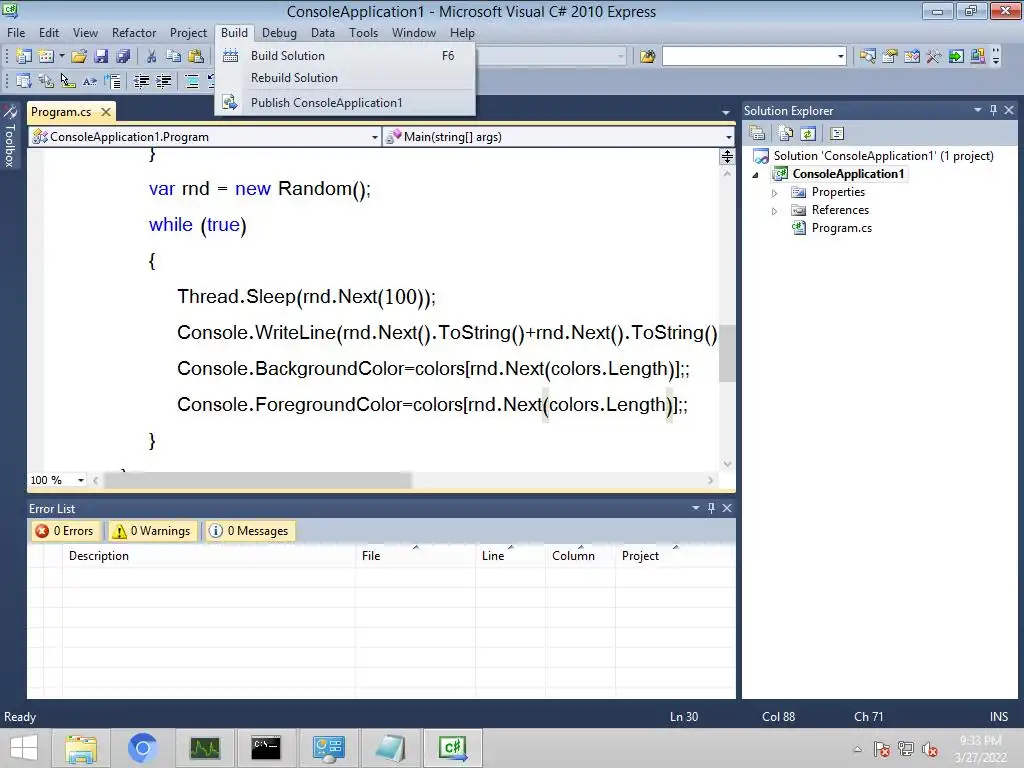Toggle the 0 Warnings filter button
This screenshot has width=1024, height=768.
coord(153,531)
